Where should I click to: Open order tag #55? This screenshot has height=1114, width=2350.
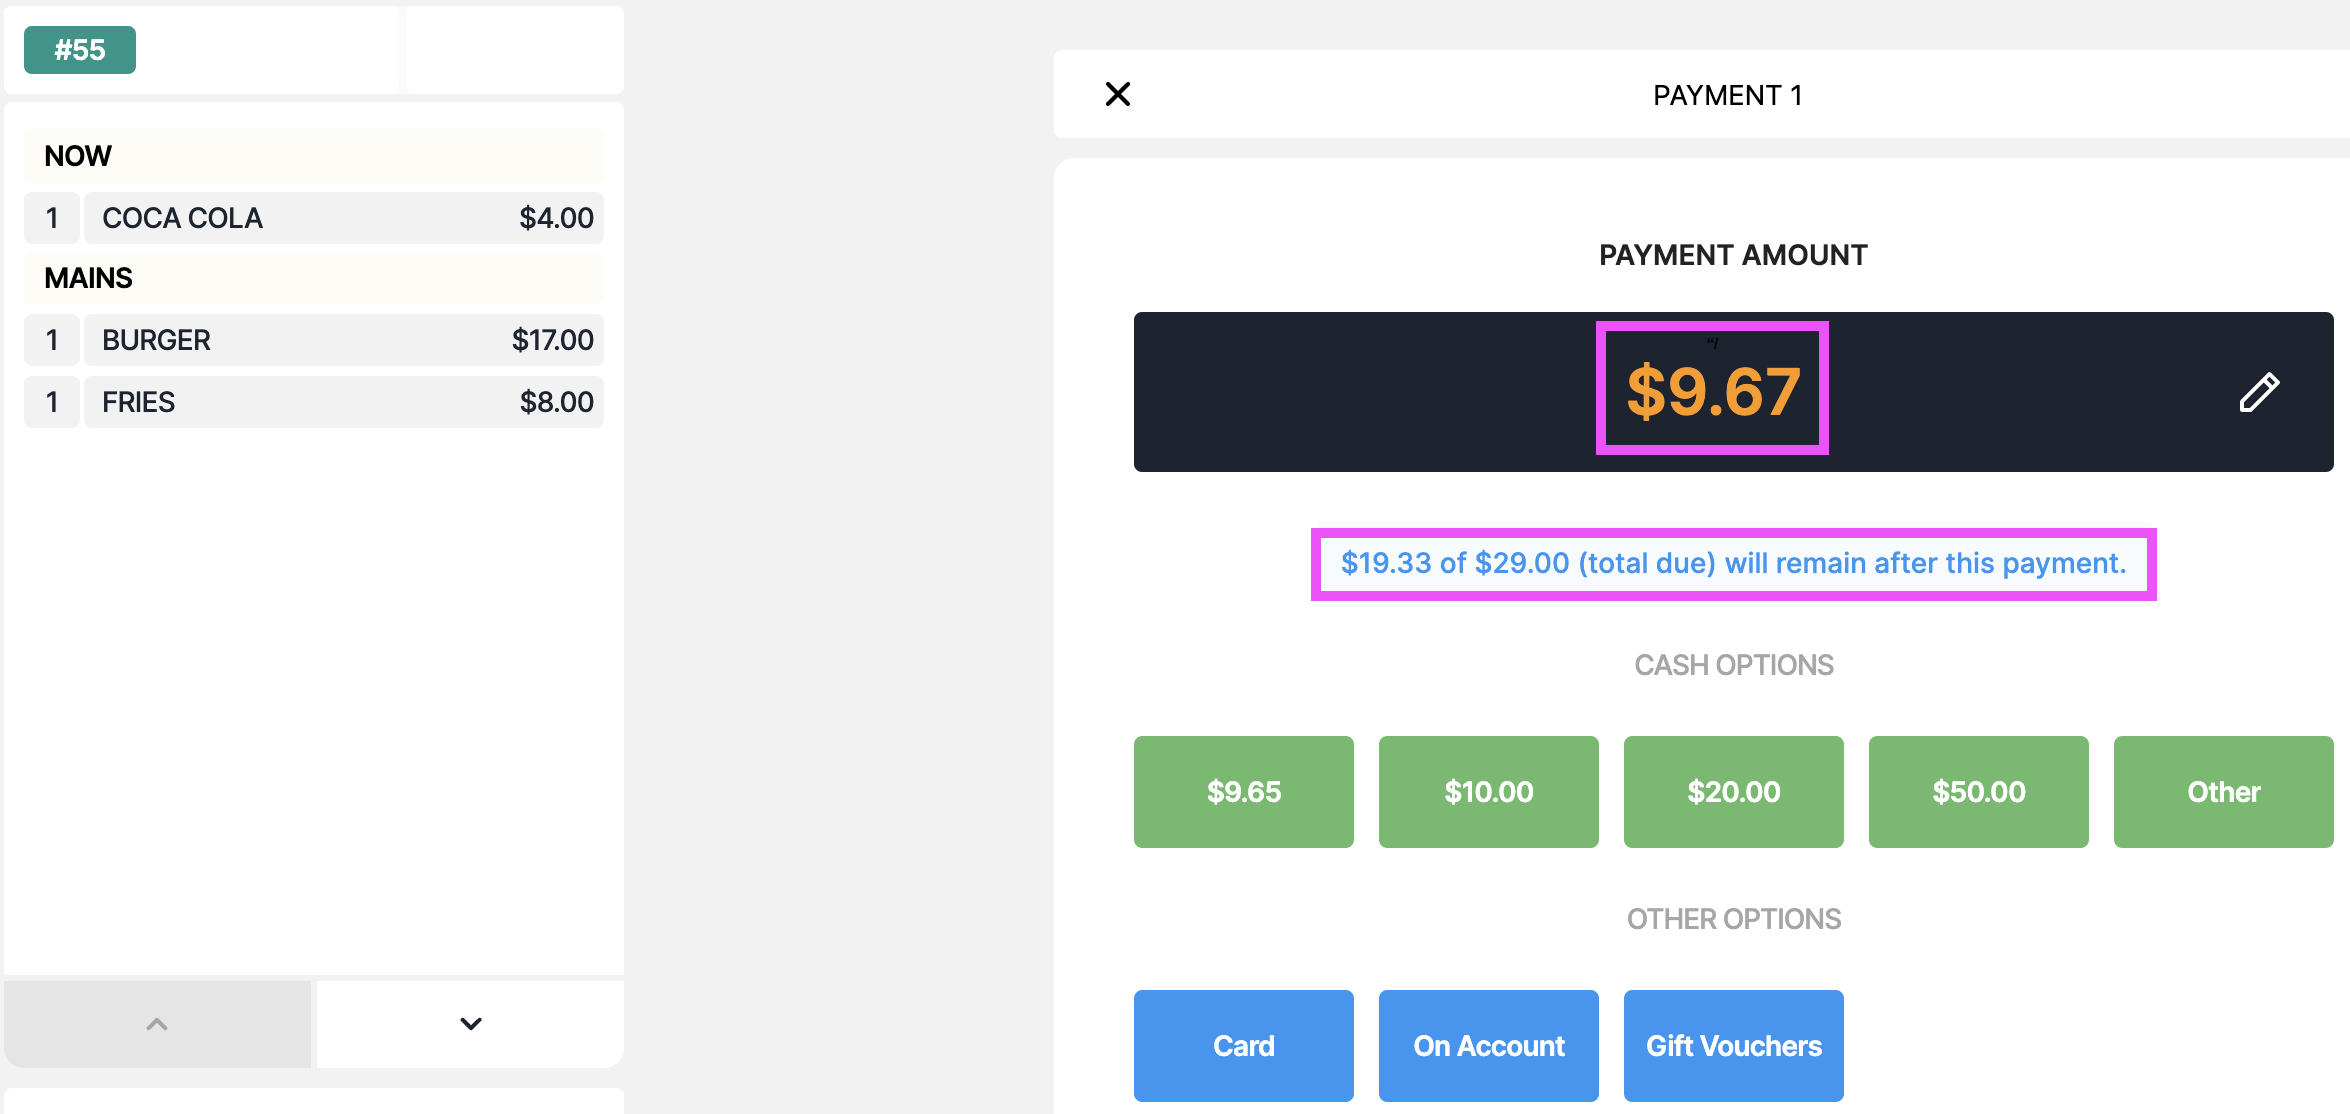pyautogui.click(x=80, y=50)
